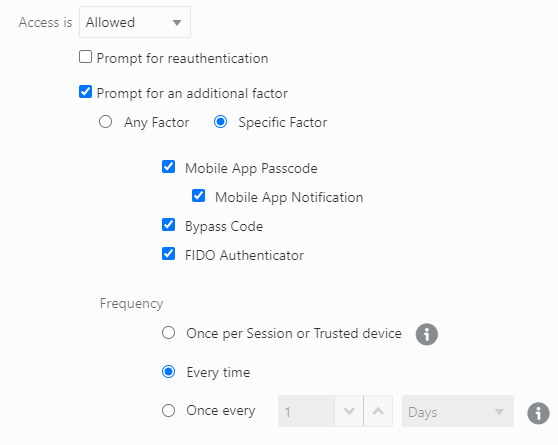This screenshot has height=445, width=558.
Task: Click the Allowed dropdown arrow
Action: click(x=177, y=23)
